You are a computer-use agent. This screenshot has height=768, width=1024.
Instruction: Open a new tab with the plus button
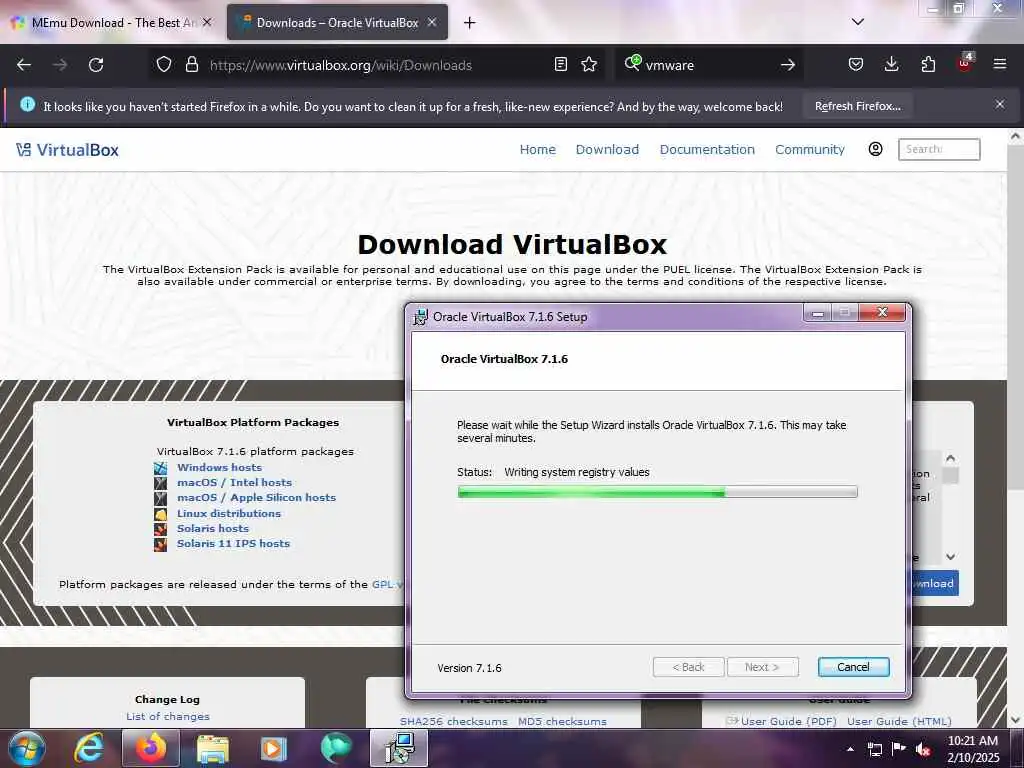tap(470, 23)
